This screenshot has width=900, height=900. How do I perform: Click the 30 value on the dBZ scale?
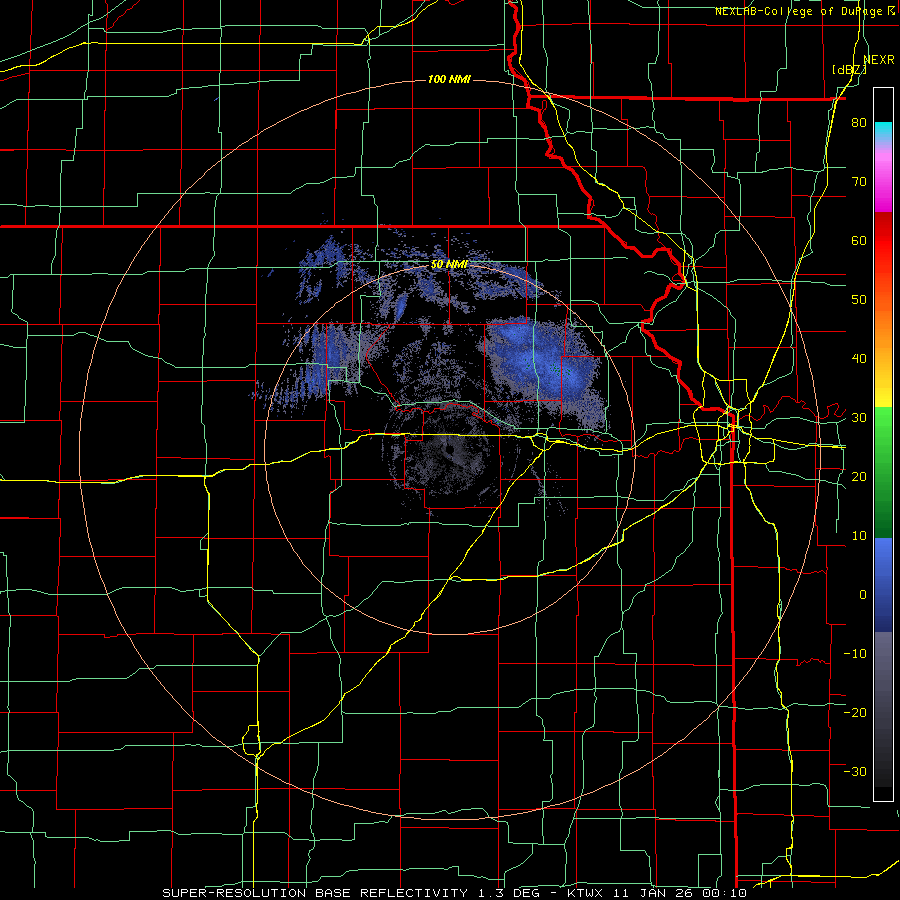[x=859, y=418]
